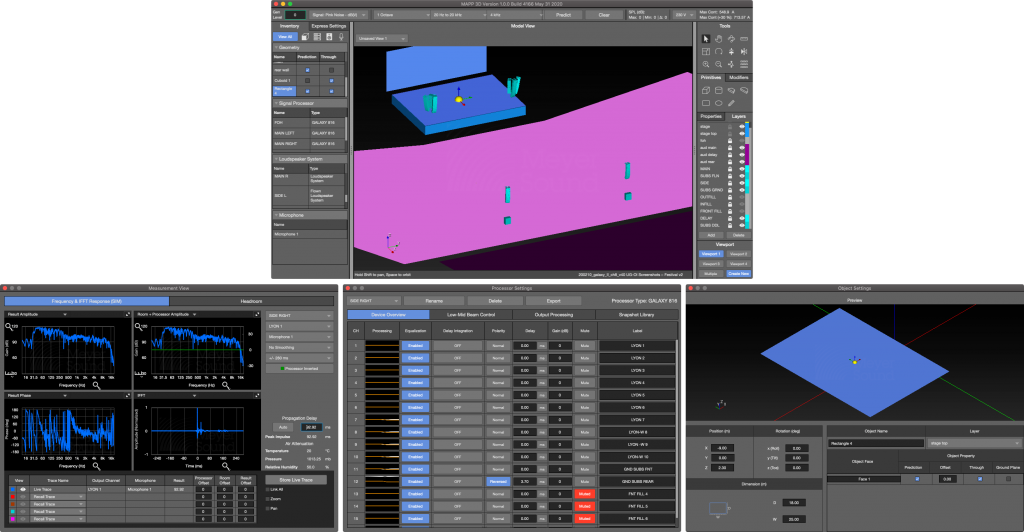Image resolution: width=1024 pixels, height=532 pixels.
Task: Maximize the Result Phase plot
Action: coord(128,396)
